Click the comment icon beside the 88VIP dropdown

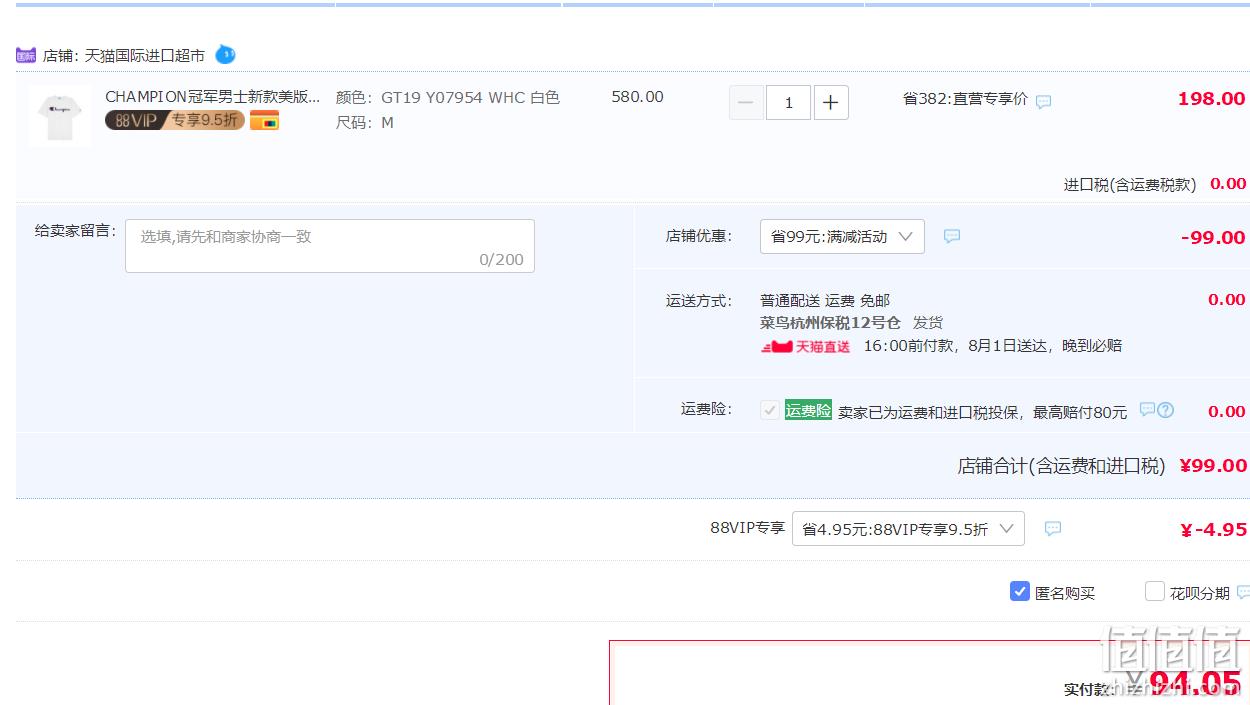[1053, 529]
